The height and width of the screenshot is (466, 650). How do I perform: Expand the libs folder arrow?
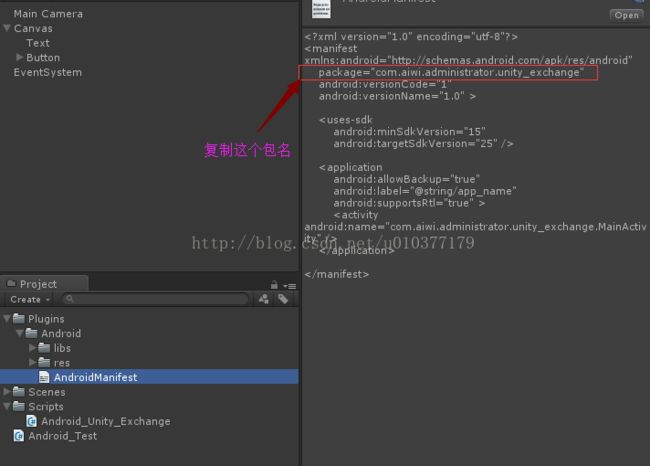[32, 348]
